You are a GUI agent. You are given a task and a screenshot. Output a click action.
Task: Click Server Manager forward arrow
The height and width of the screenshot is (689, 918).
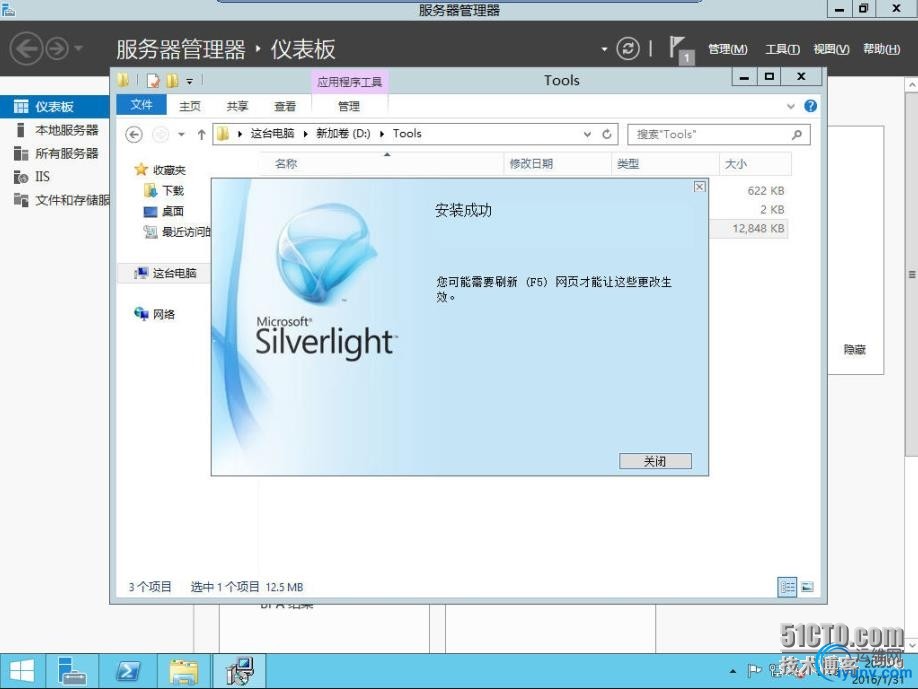[57, 49]
